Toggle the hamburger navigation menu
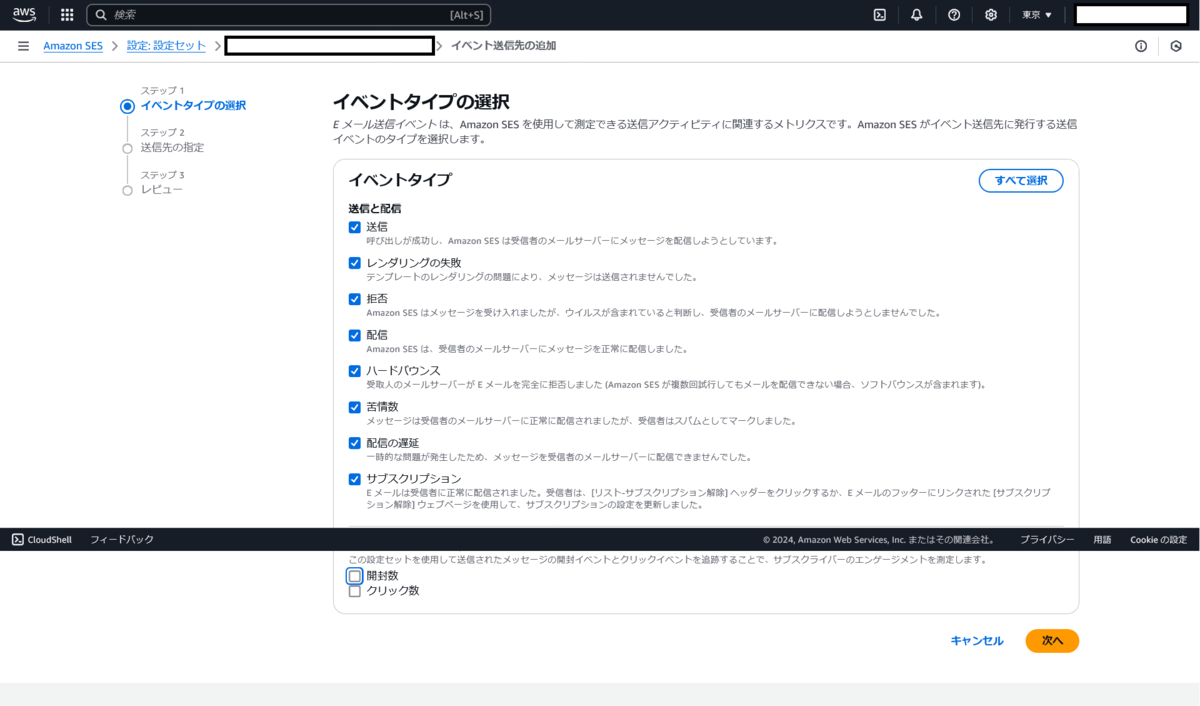Viewport: 1200px width, 706px height. 23,46
